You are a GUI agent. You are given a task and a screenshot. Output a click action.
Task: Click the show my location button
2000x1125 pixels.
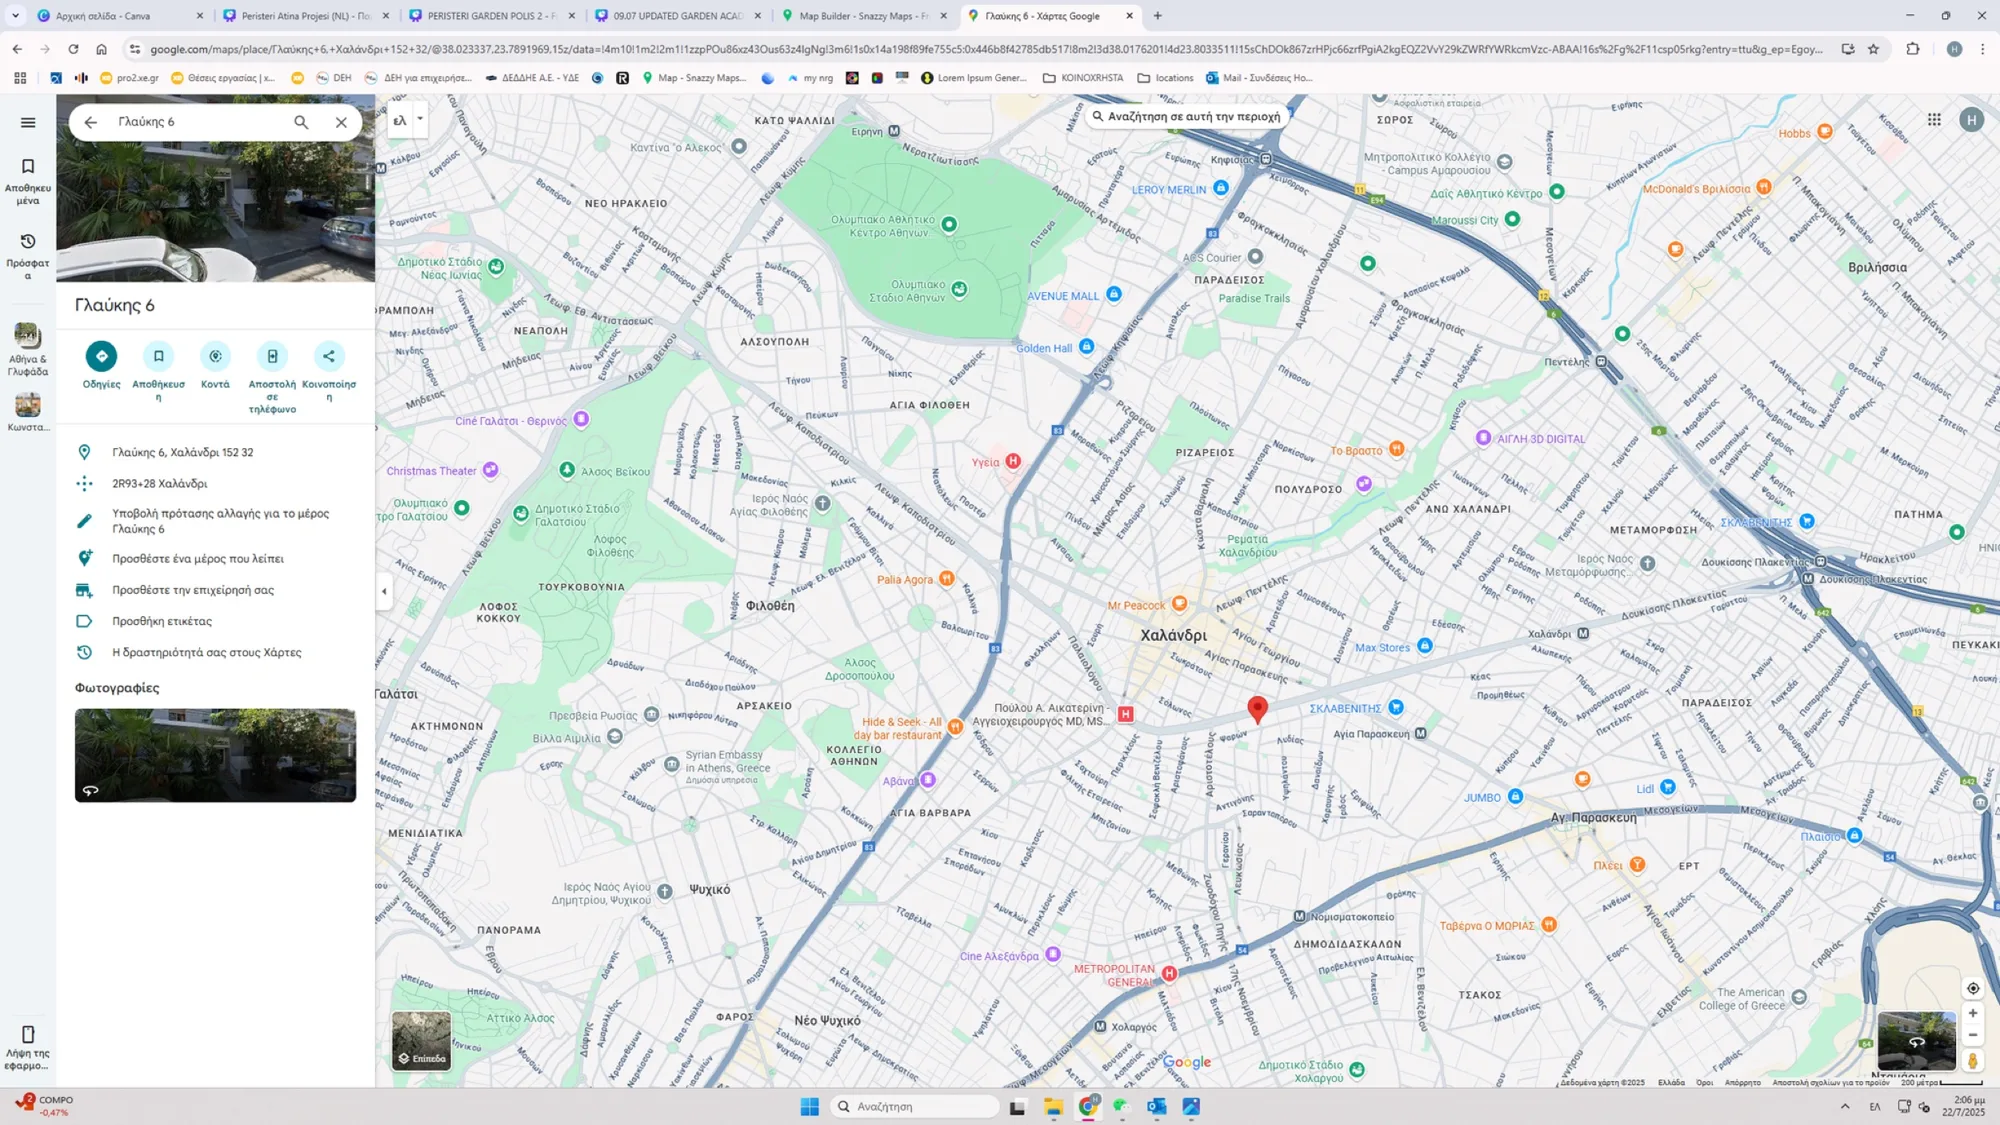(x=1972, y=988)
